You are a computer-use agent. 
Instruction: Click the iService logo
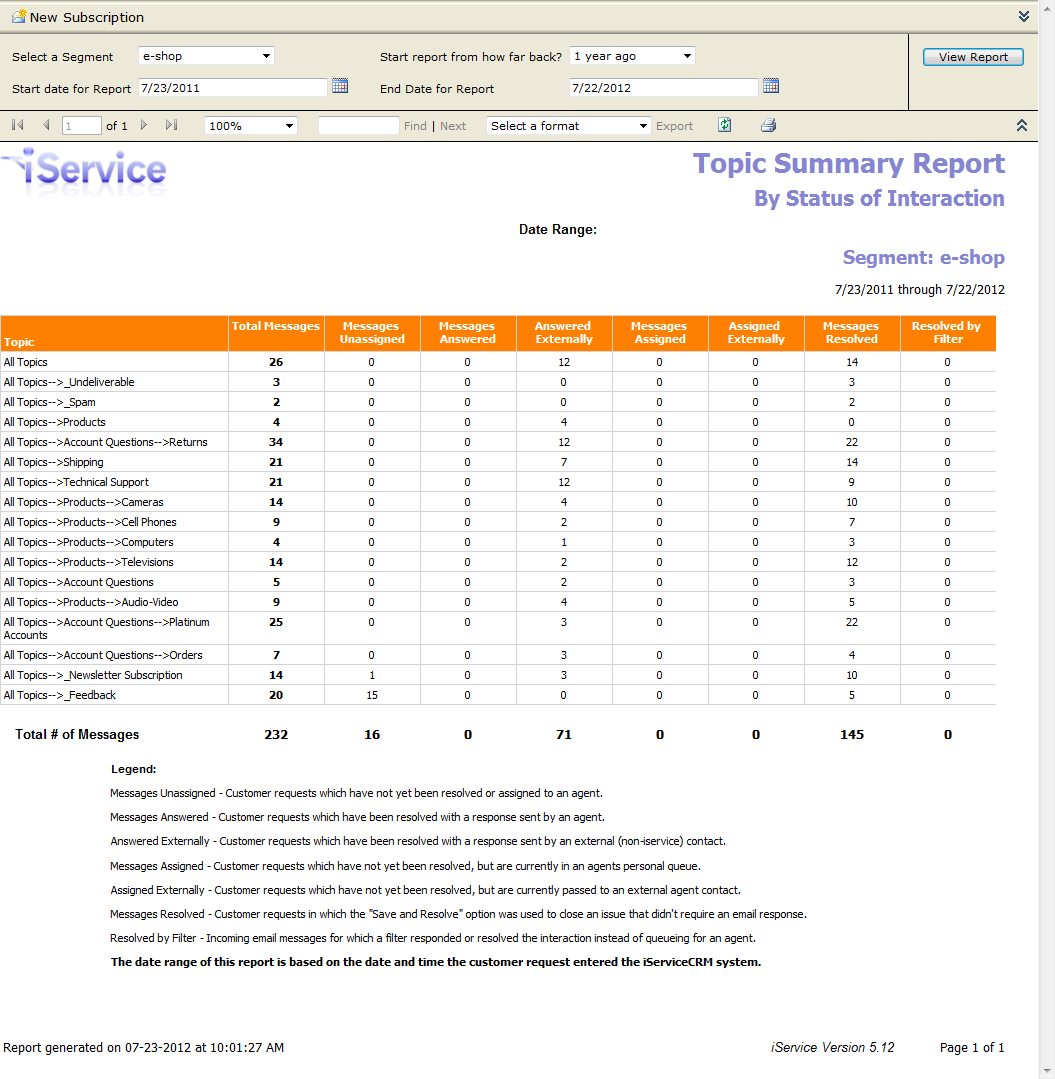(x=85, y=171)
